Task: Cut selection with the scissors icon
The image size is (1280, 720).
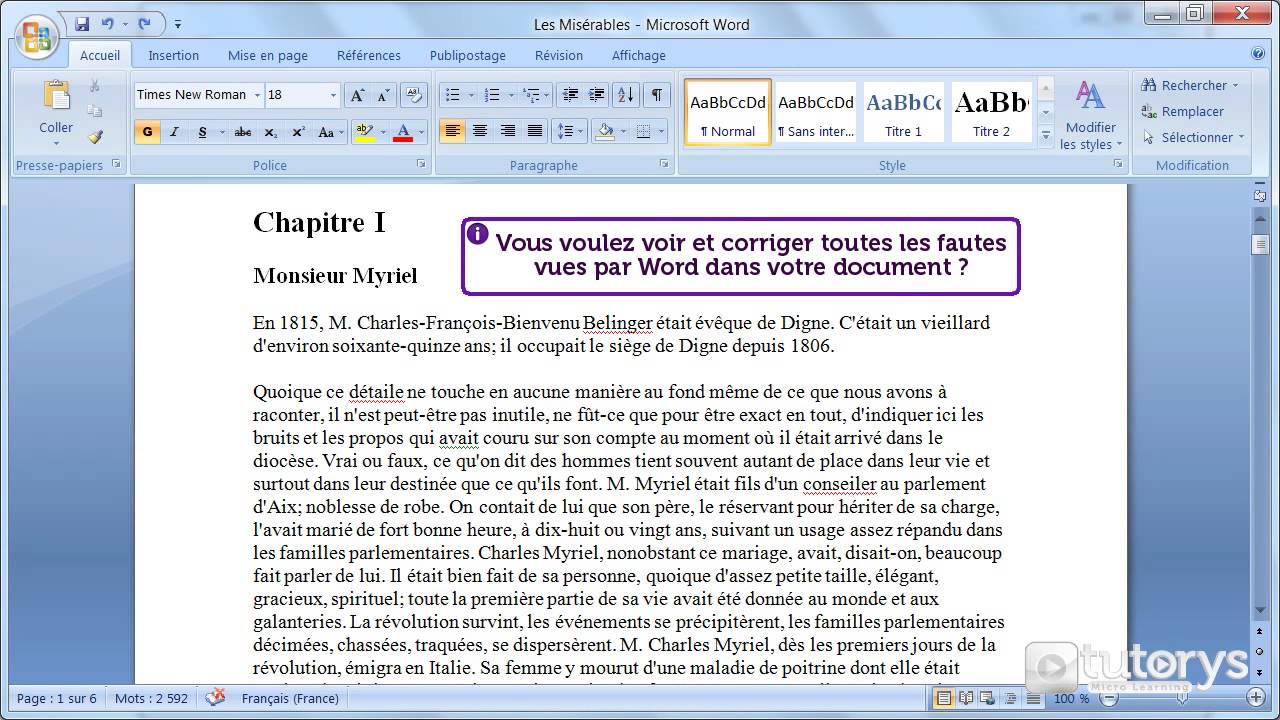Action: (95, 86)
